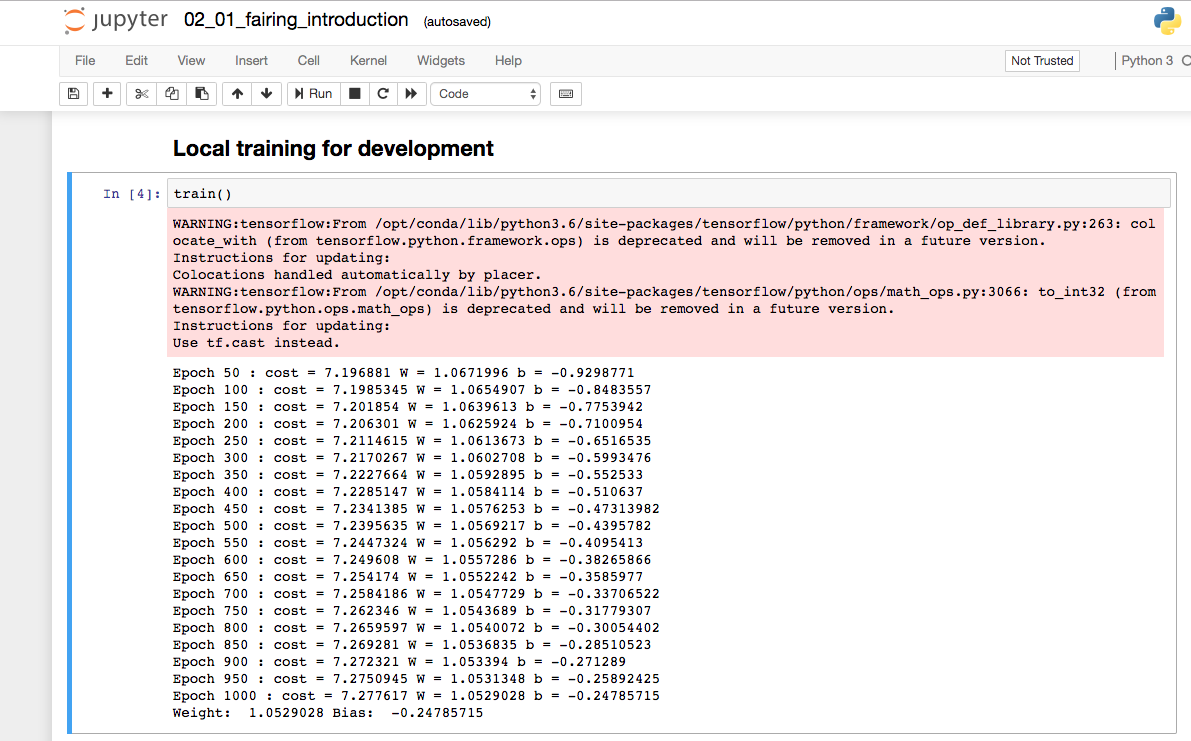Open the File menu

tap(85, 61)
